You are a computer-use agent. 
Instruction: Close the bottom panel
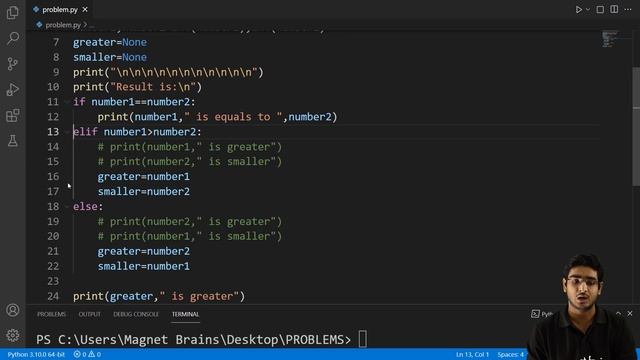click(630, 313)
